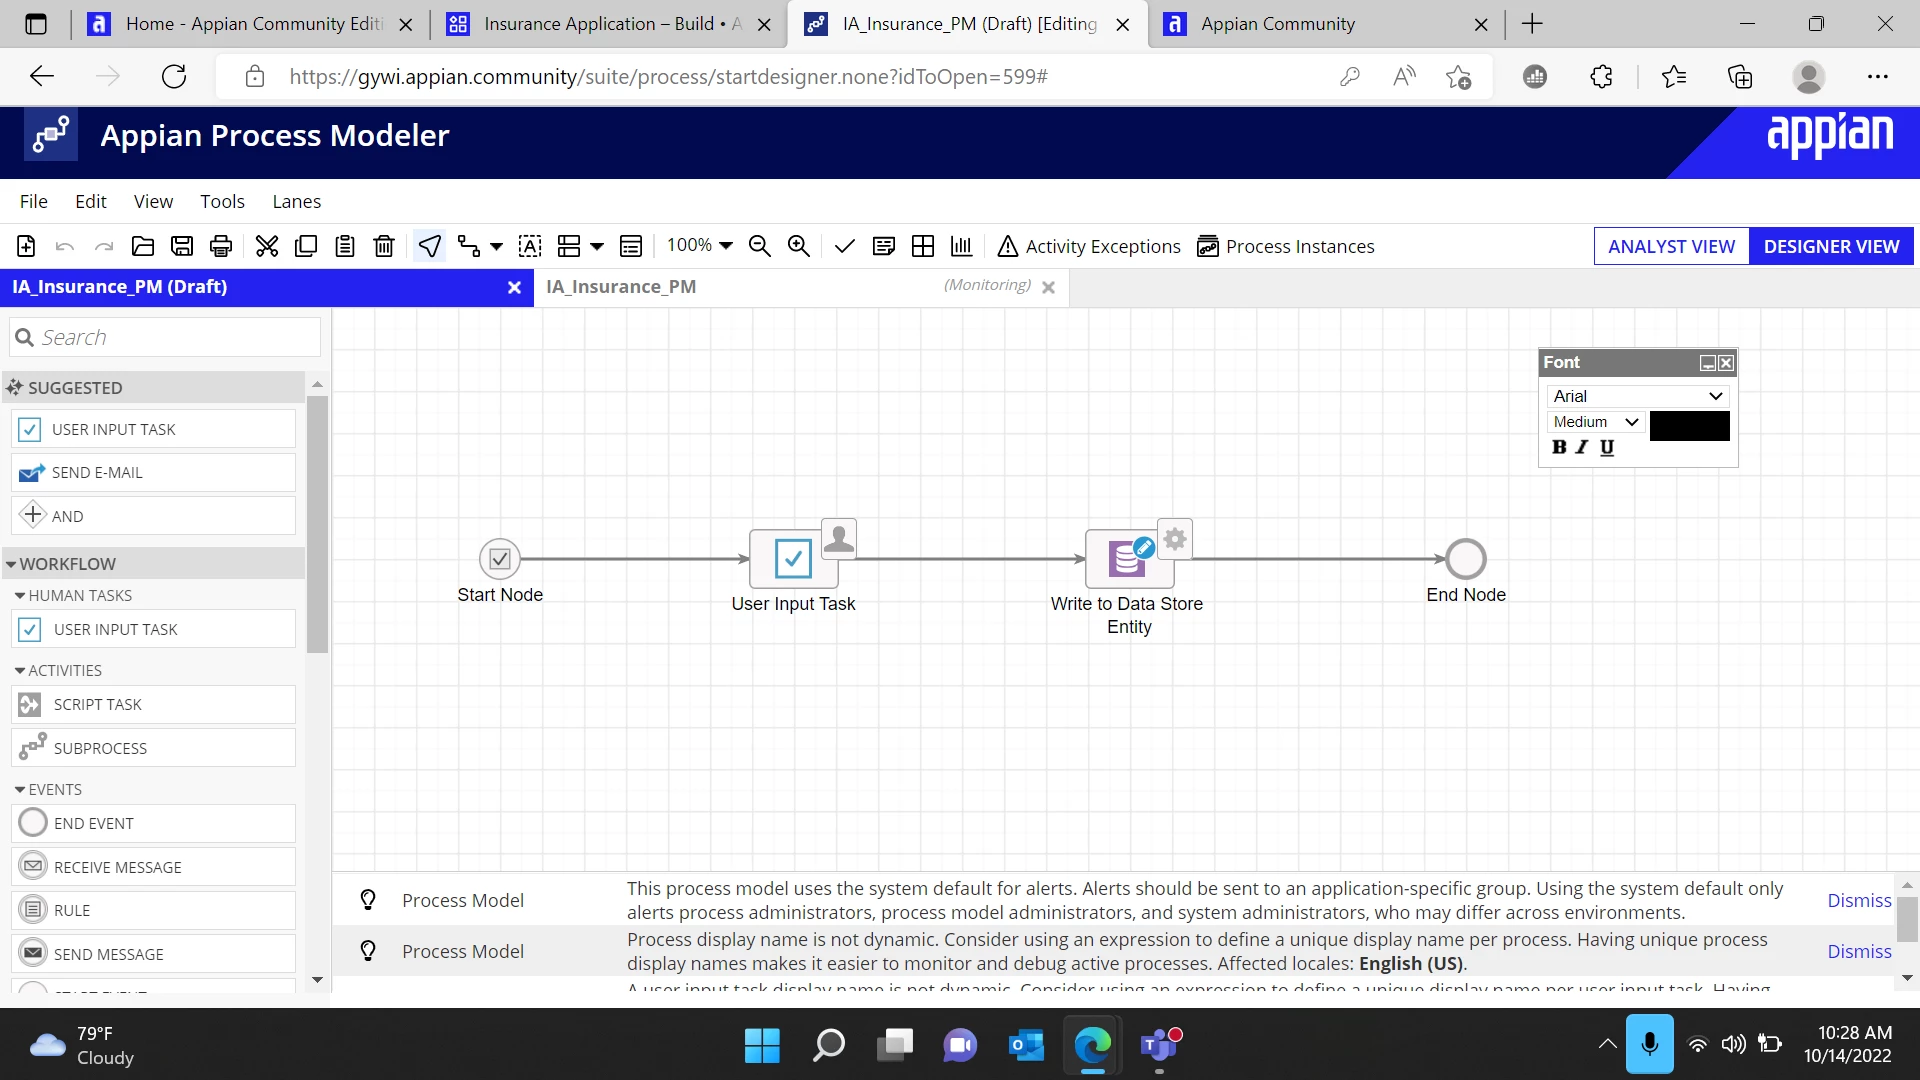Open Outlook from taskbar
The width and height of the screenshot is (1920, 1080).
(x=1026, y=1045)
